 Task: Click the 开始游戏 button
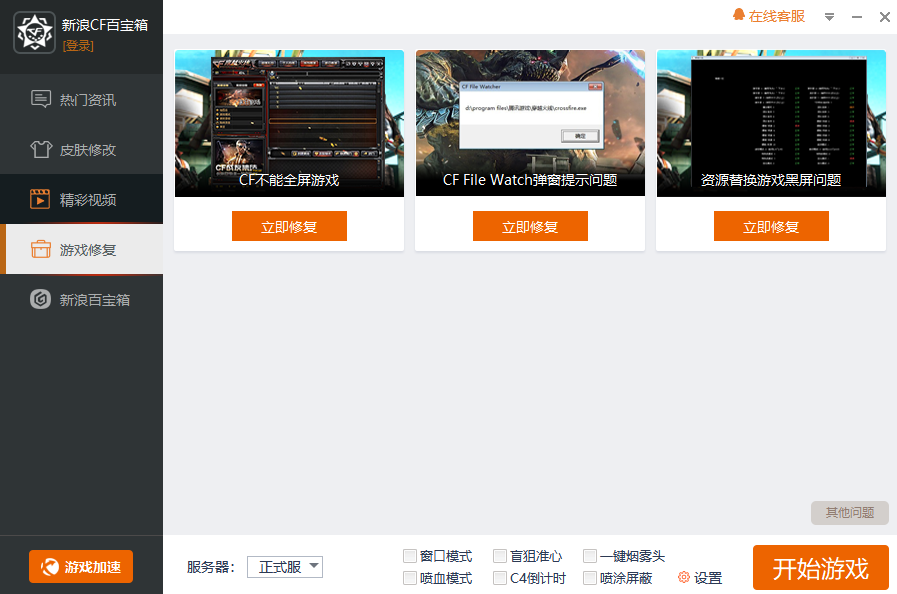point(820,568)
